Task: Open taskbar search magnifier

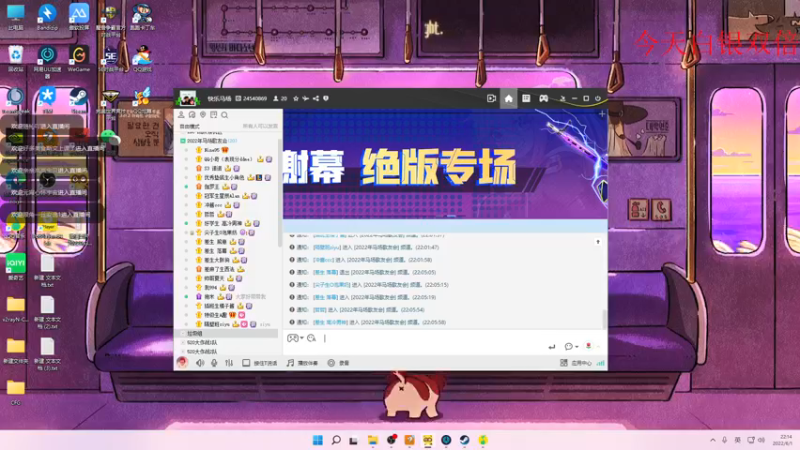Action: (x=336, y=440)
